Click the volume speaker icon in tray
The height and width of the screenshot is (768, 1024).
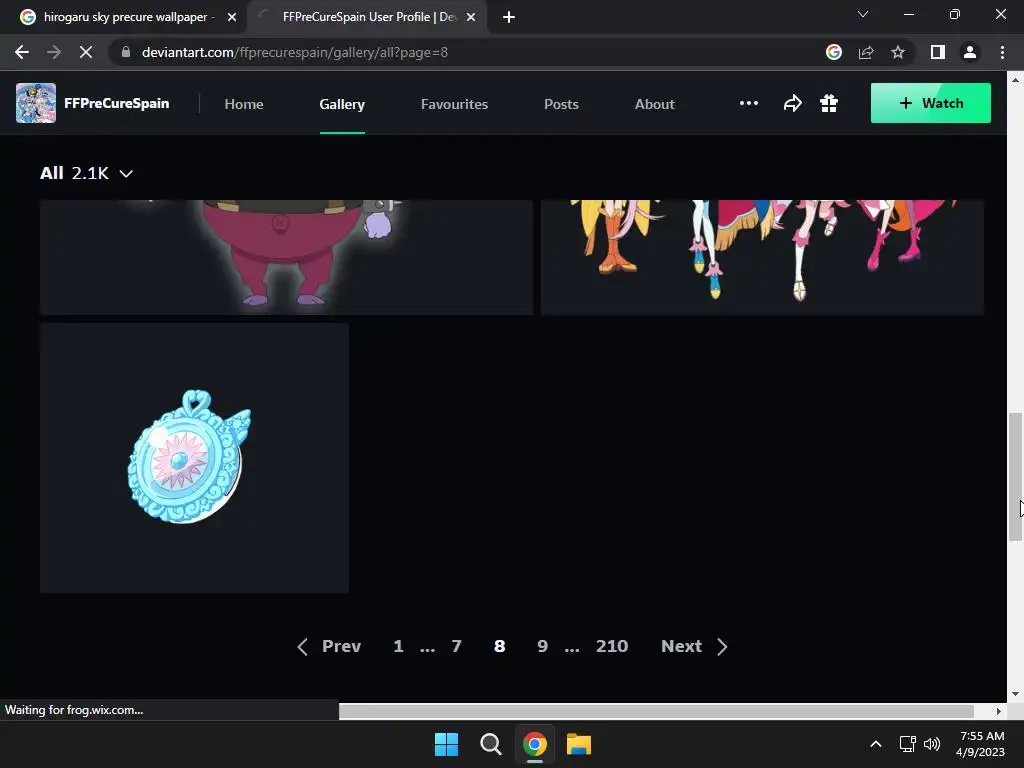pos(932,744)
